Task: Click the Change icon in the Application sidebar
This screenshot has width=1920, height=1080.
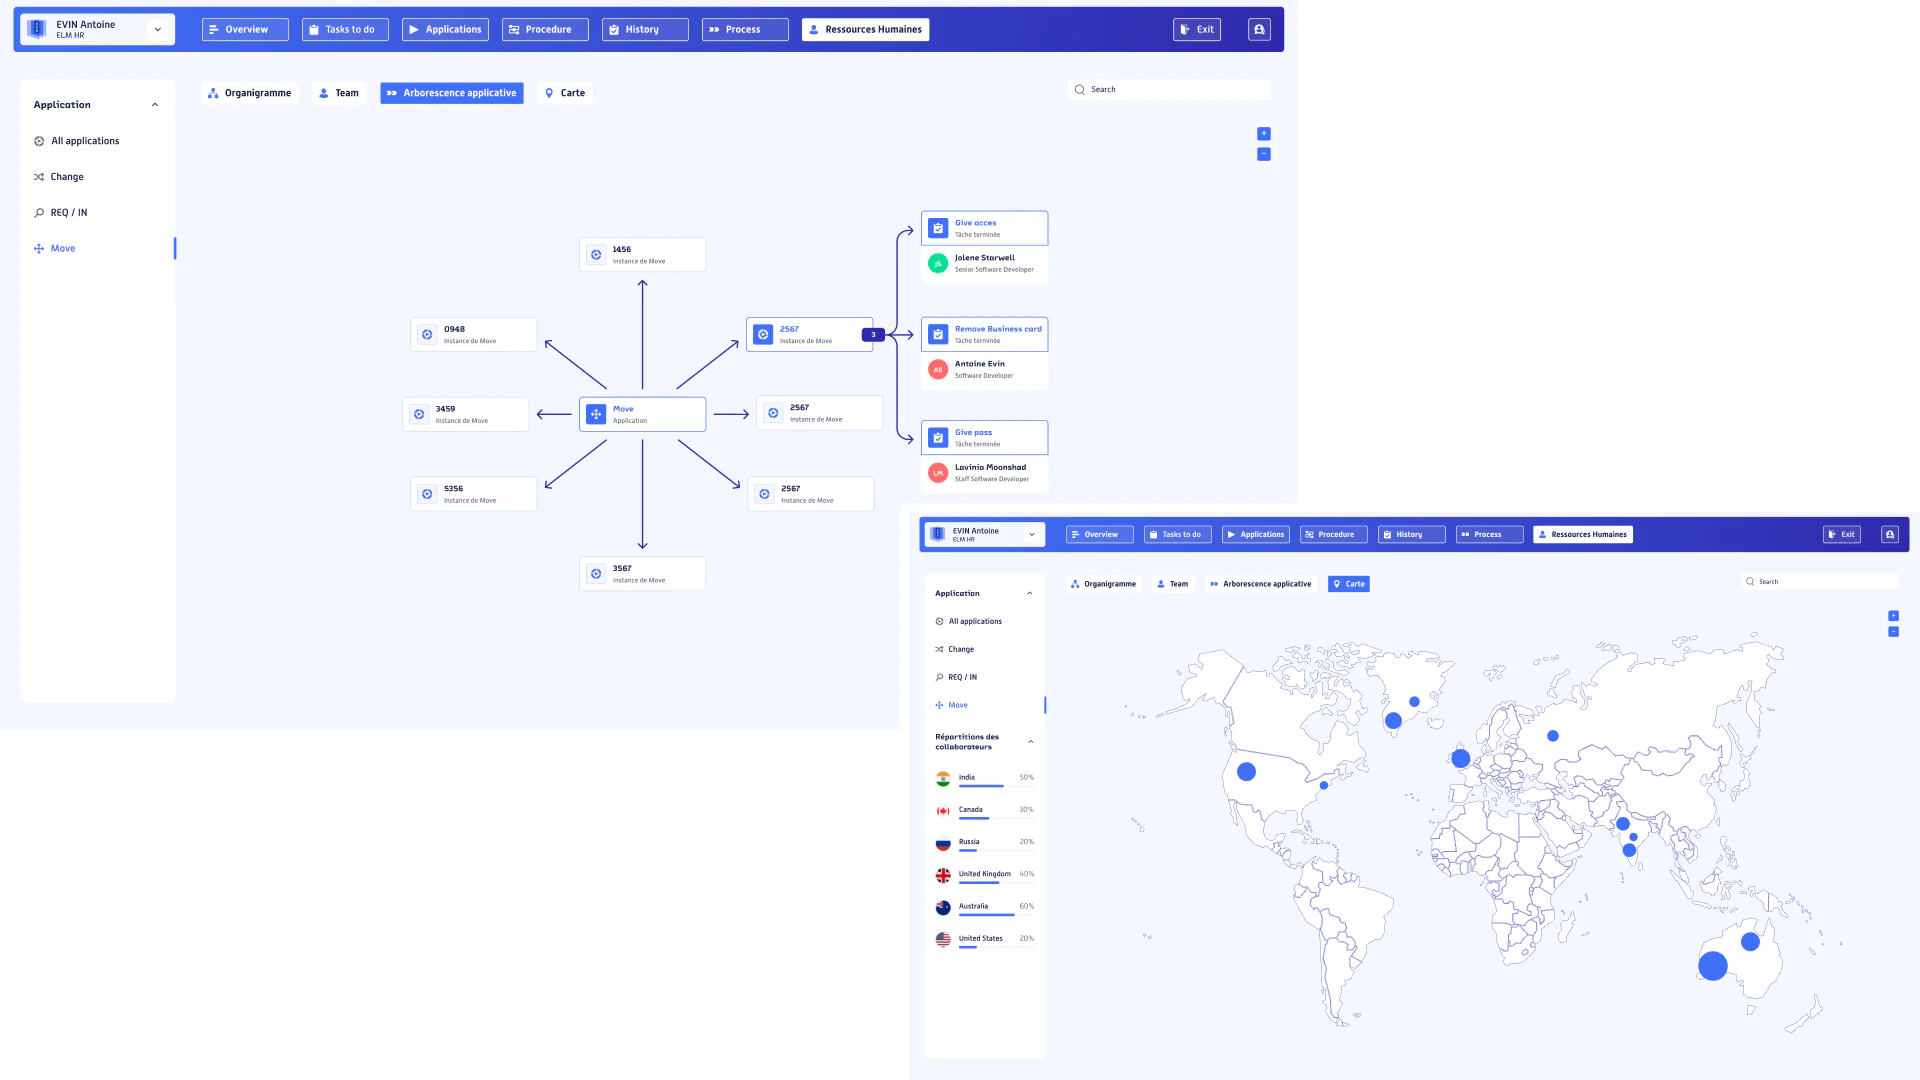Action: [38, 177]
